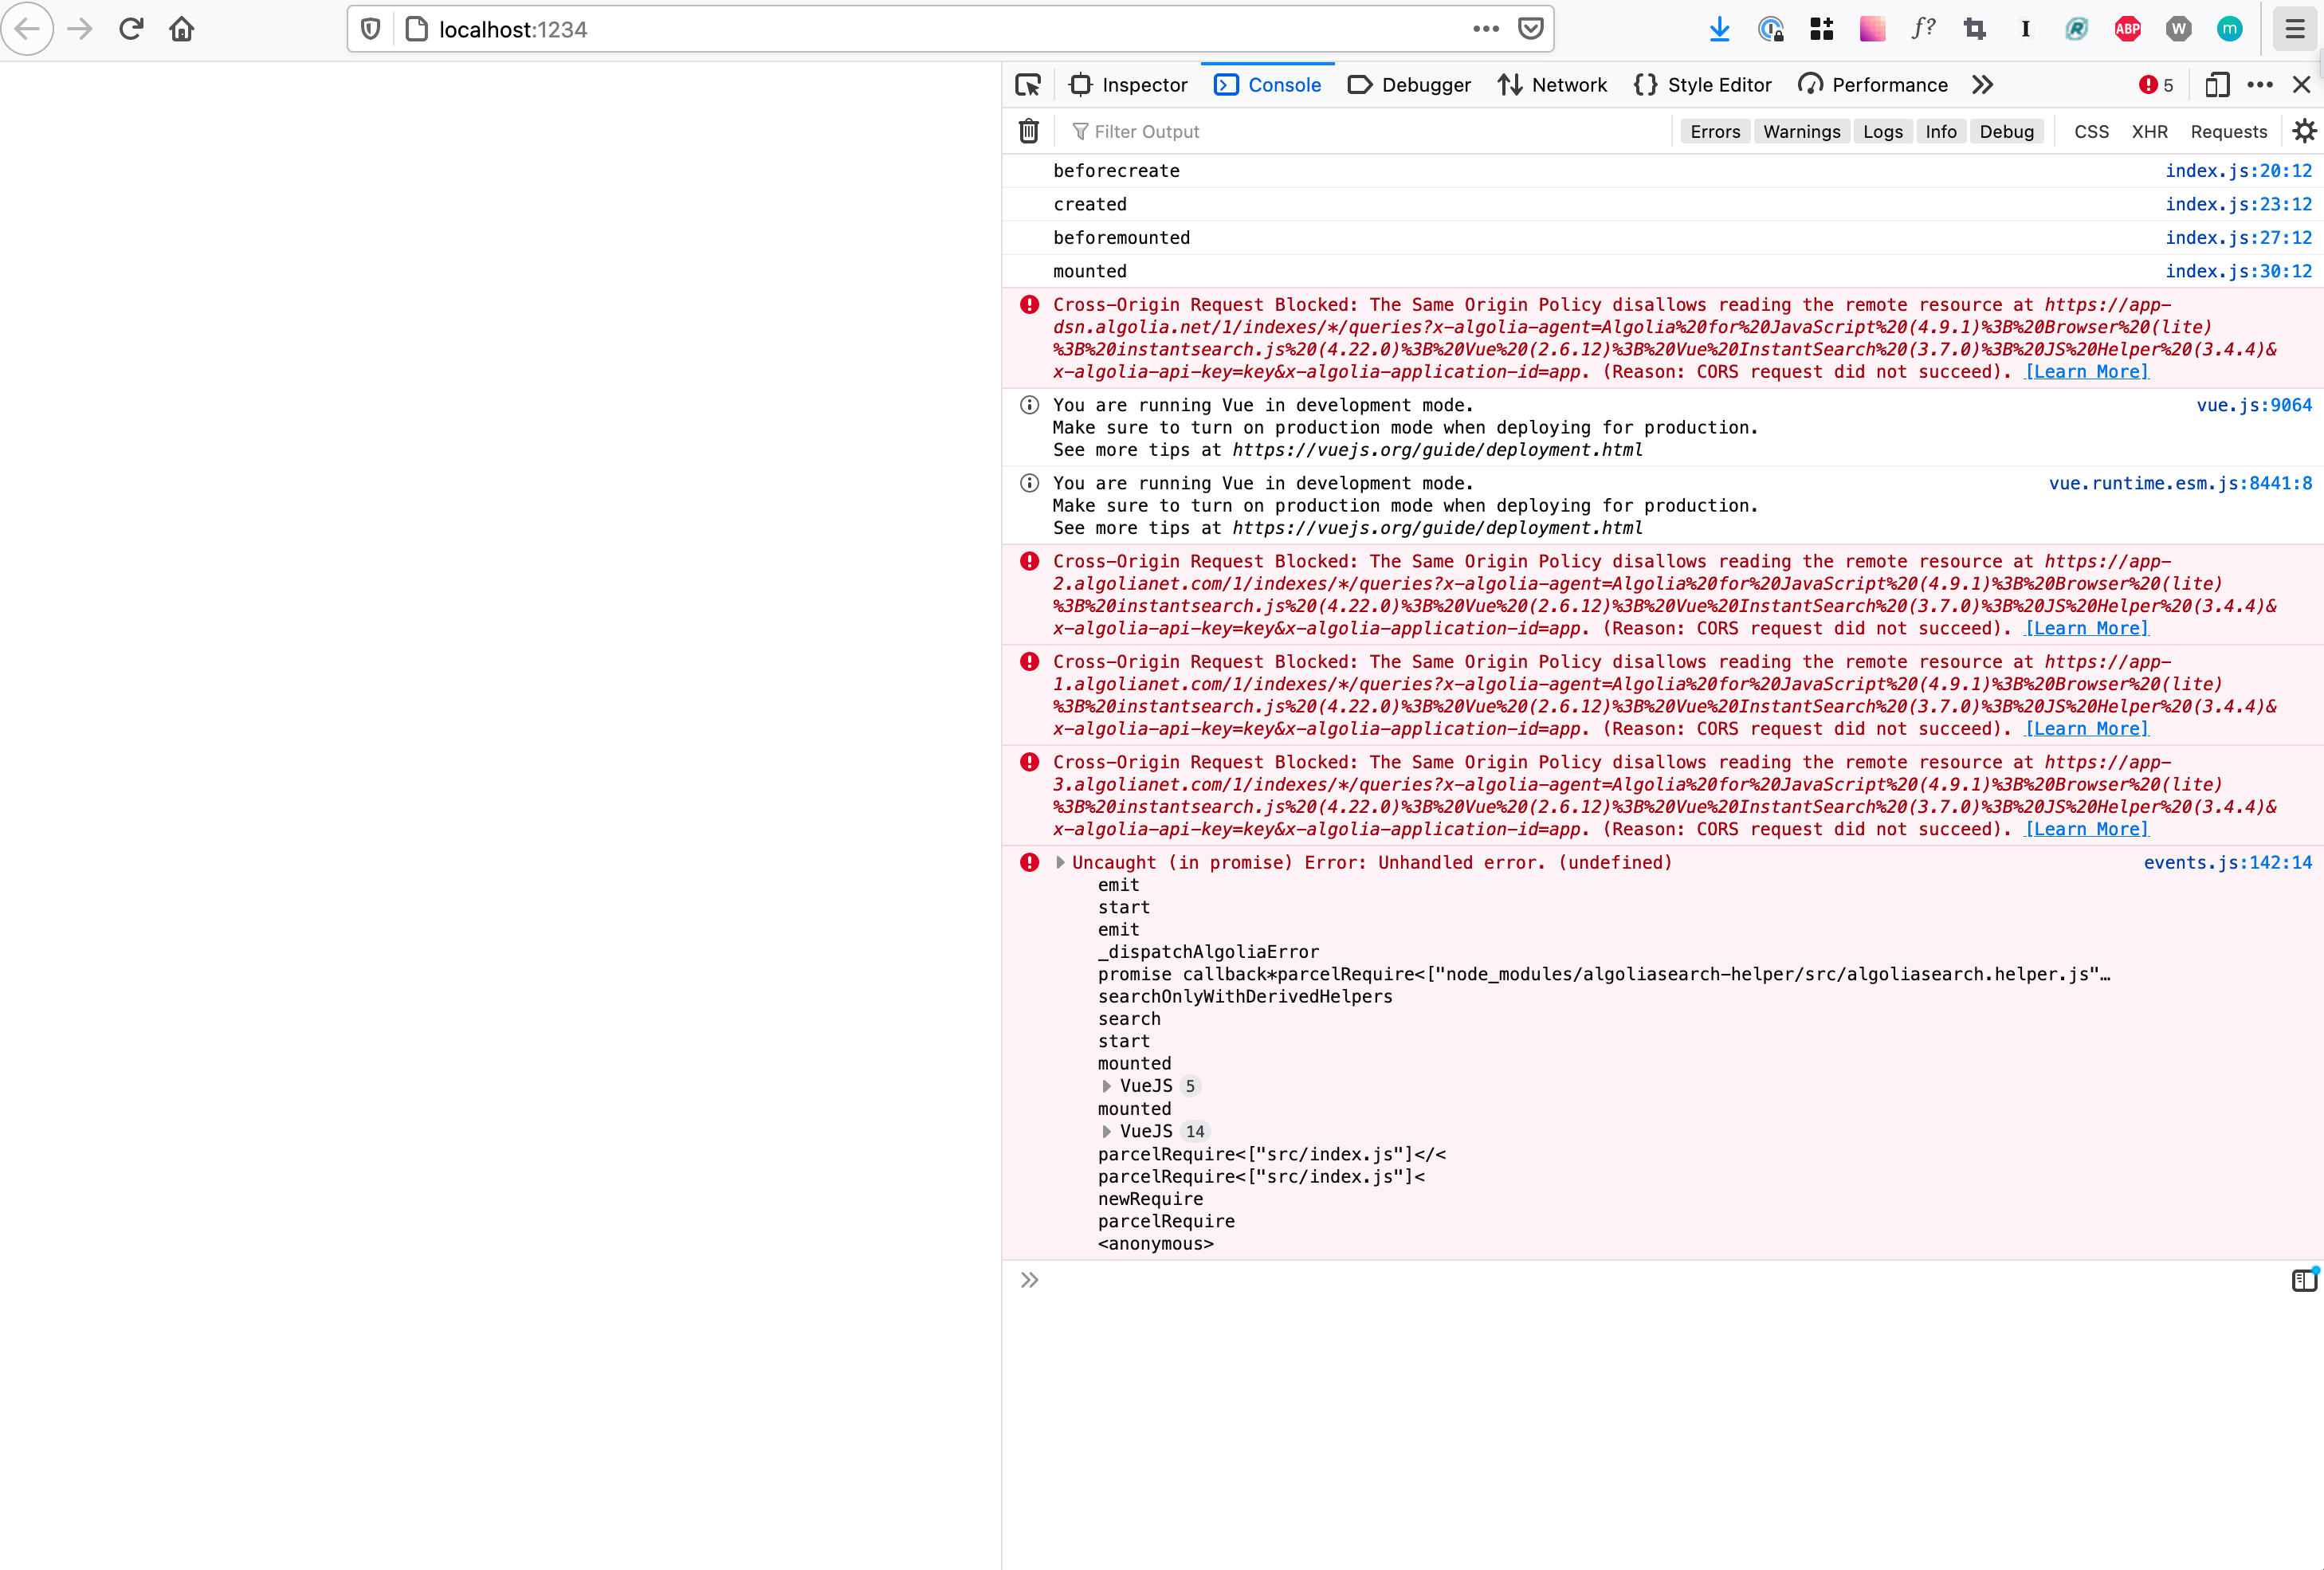Activate the element picker in devtools

tap(1028, 85)
